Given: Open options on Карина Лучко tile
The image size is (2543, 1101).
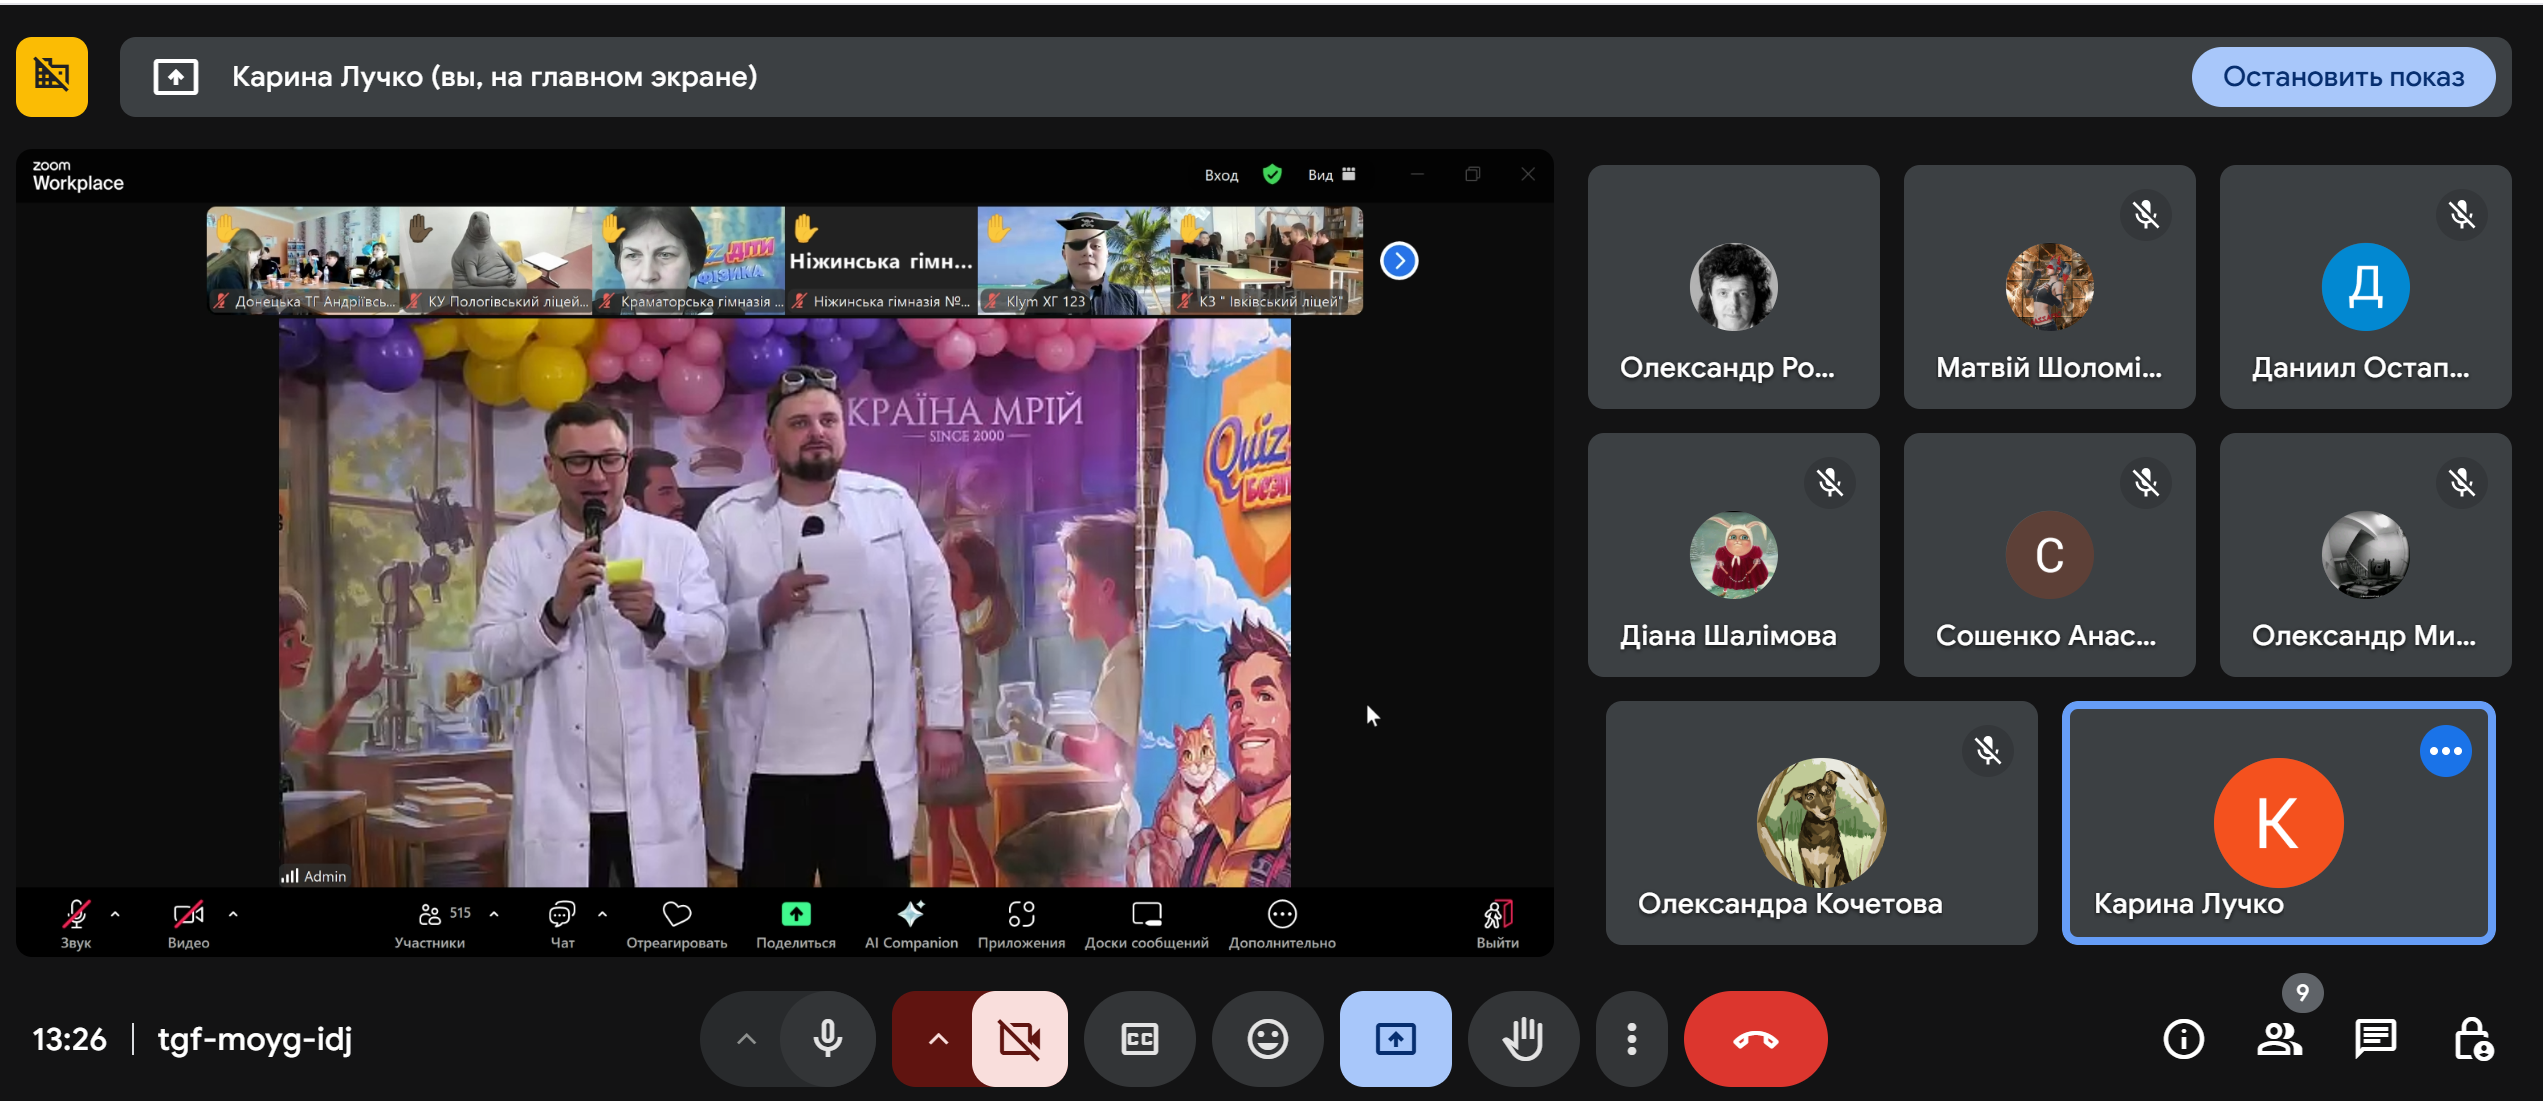Looking at the screenshot, I should [2445, 751].
